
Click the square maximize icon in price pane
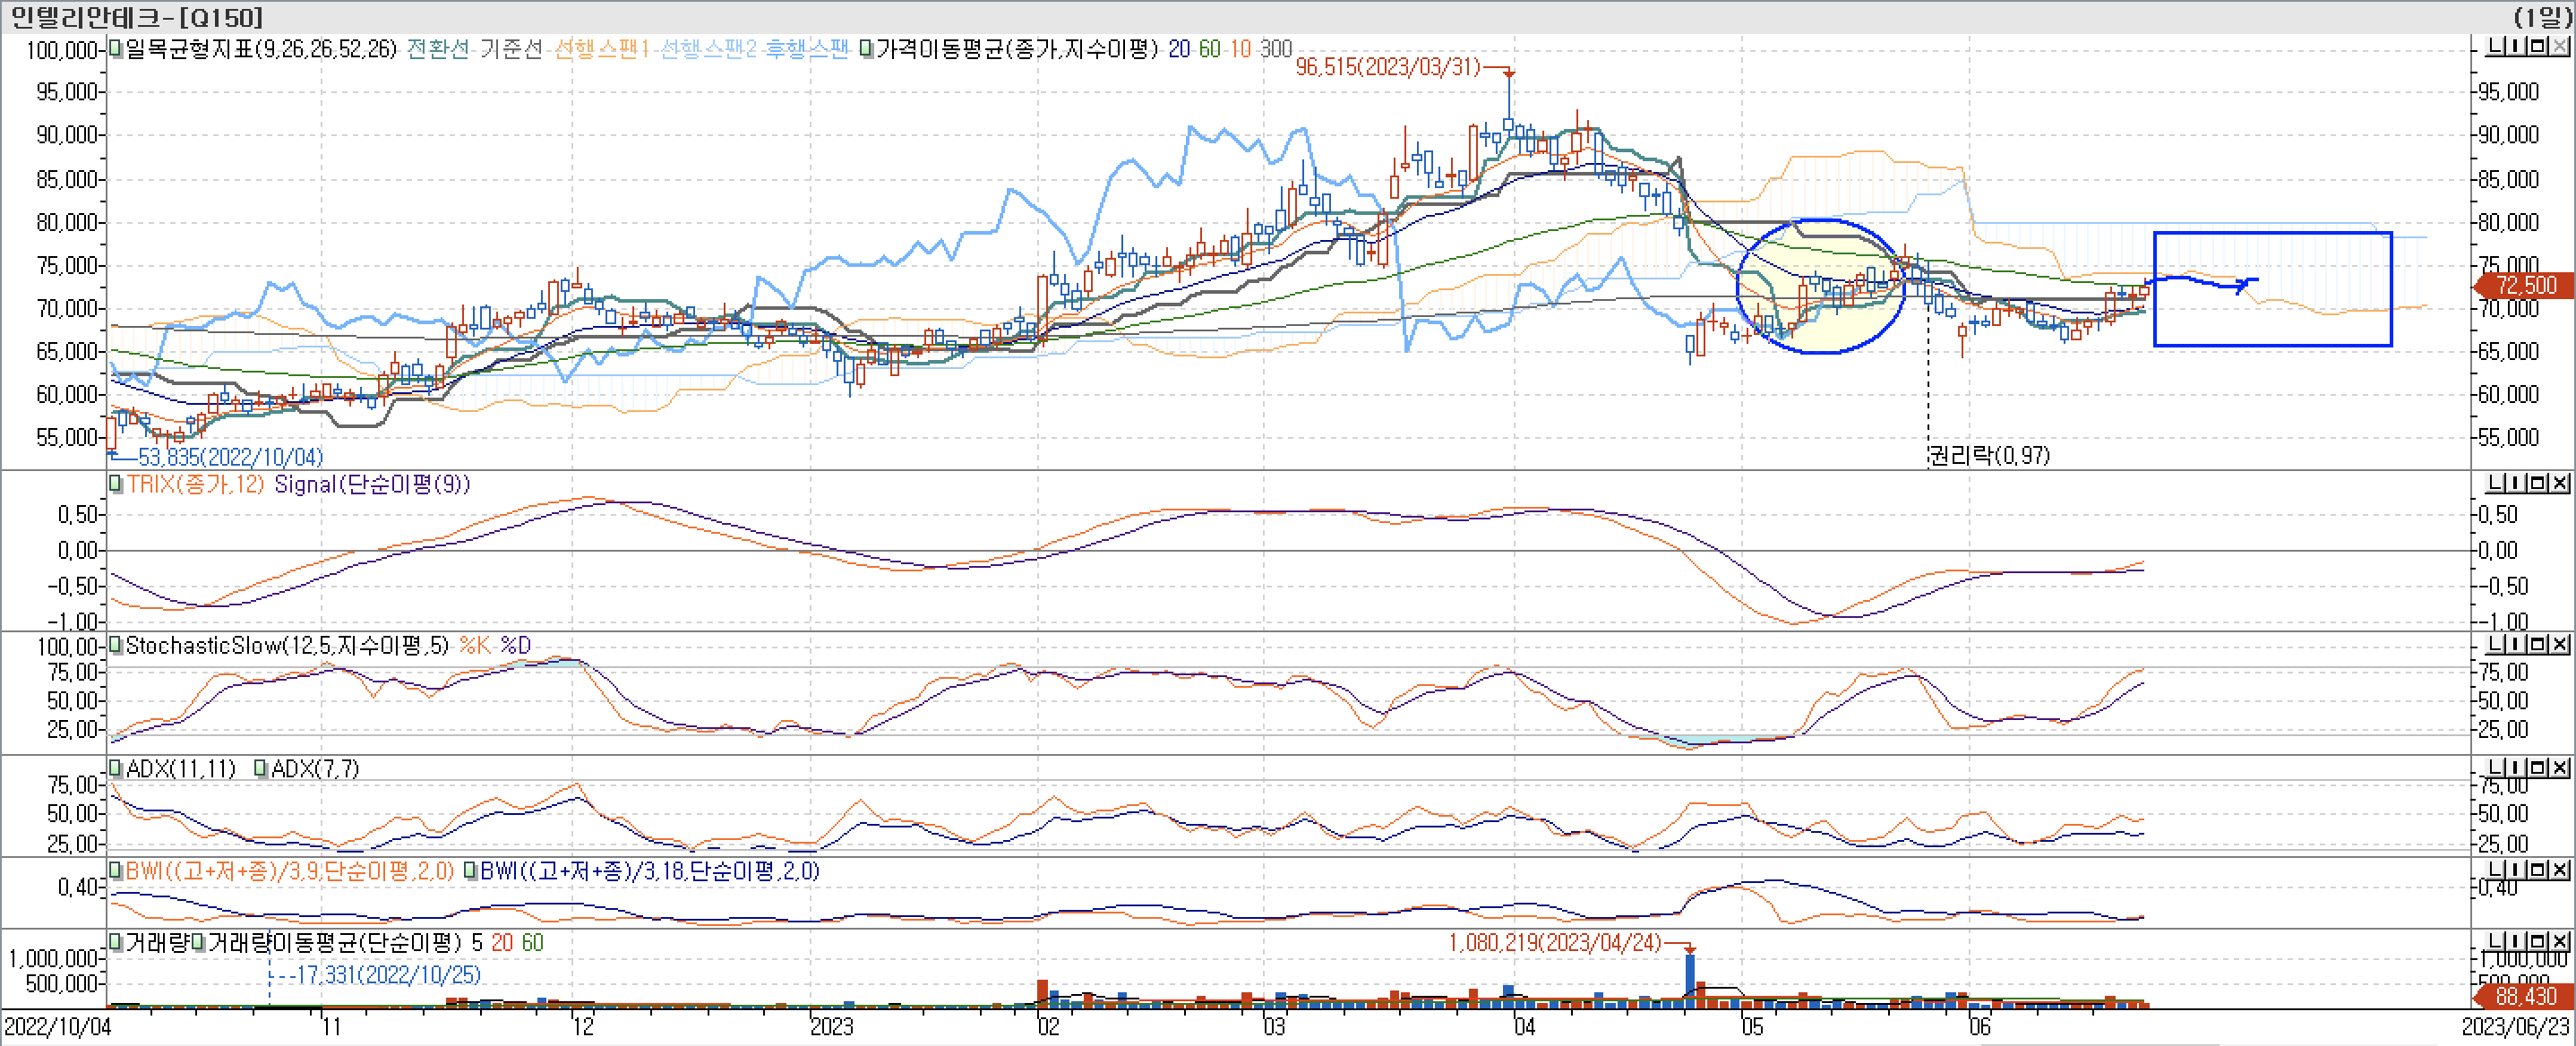[2538, 47]
